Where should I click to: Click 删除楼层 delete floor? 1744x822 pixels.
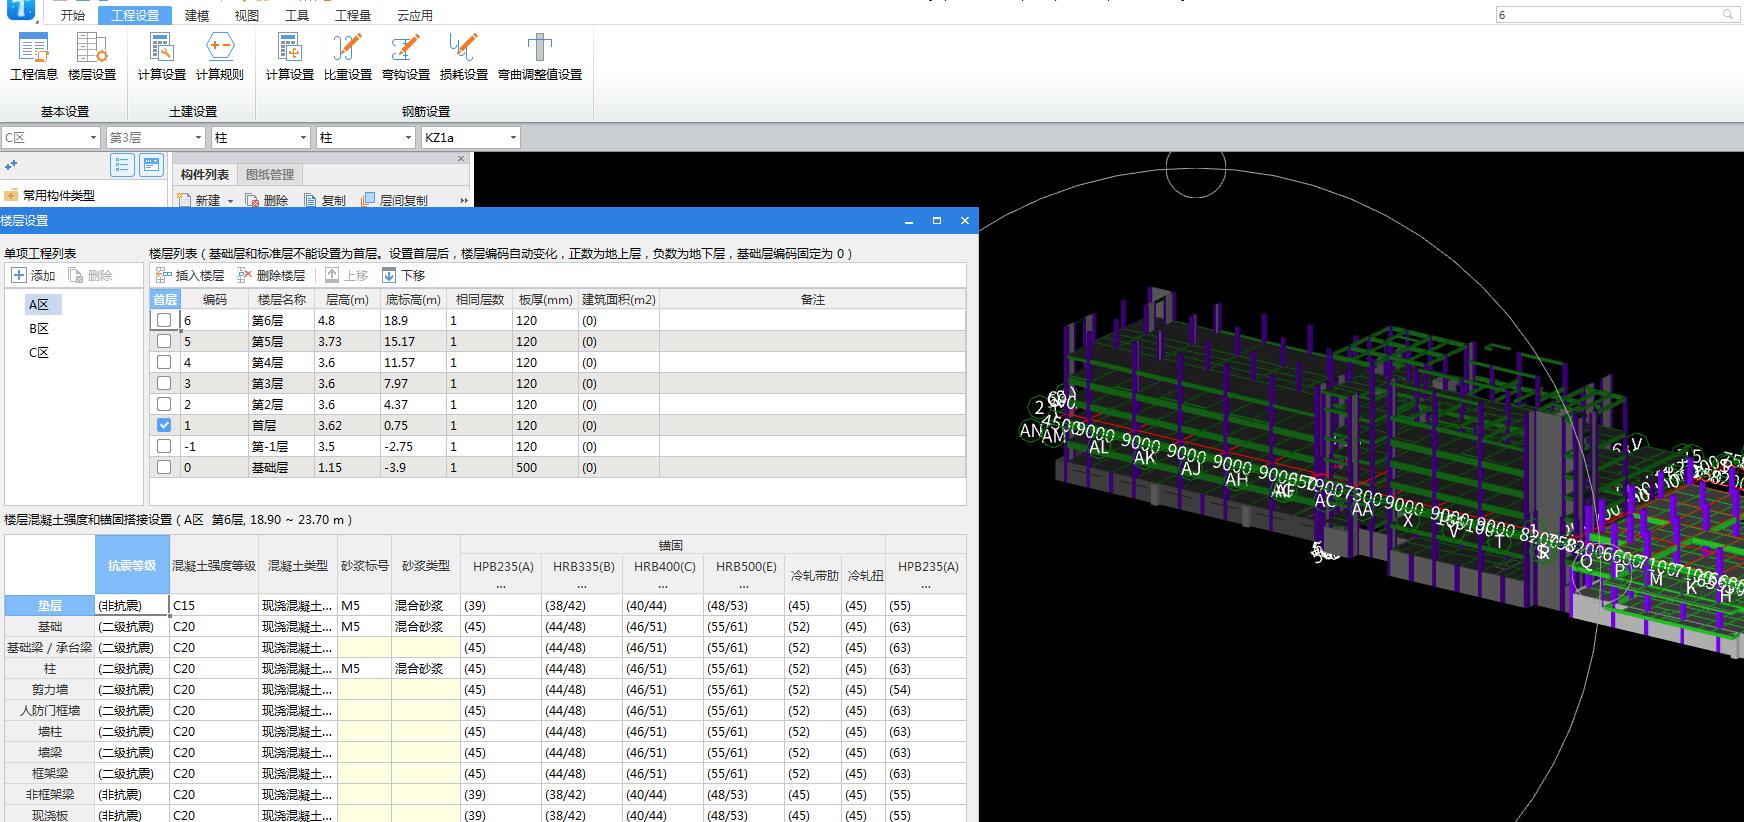(x=271, y=275)
